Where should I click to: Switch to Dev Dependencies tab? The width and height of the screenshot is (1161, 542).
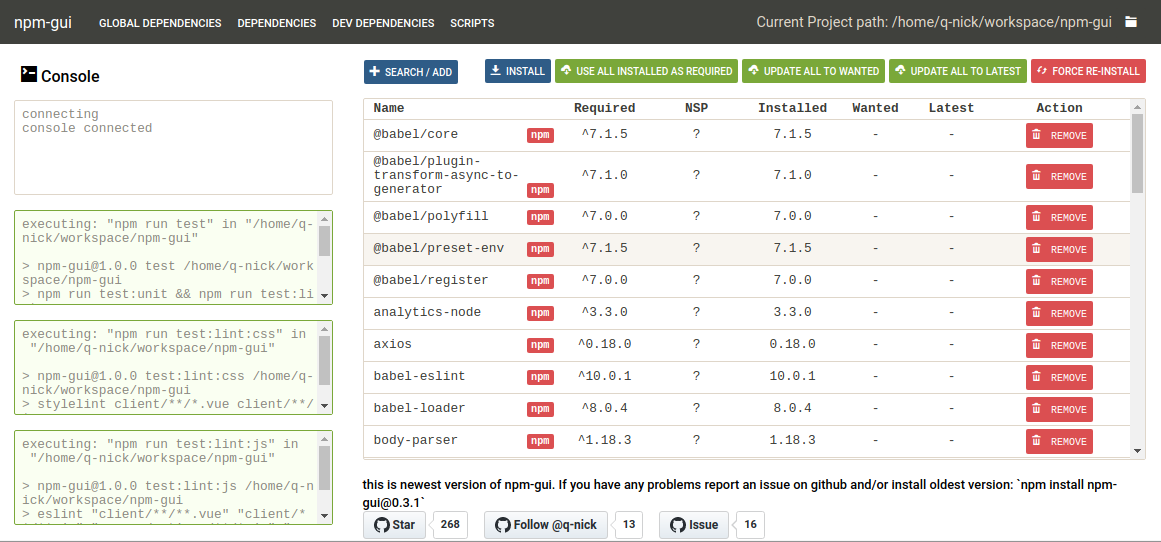(x=384, y=23)
